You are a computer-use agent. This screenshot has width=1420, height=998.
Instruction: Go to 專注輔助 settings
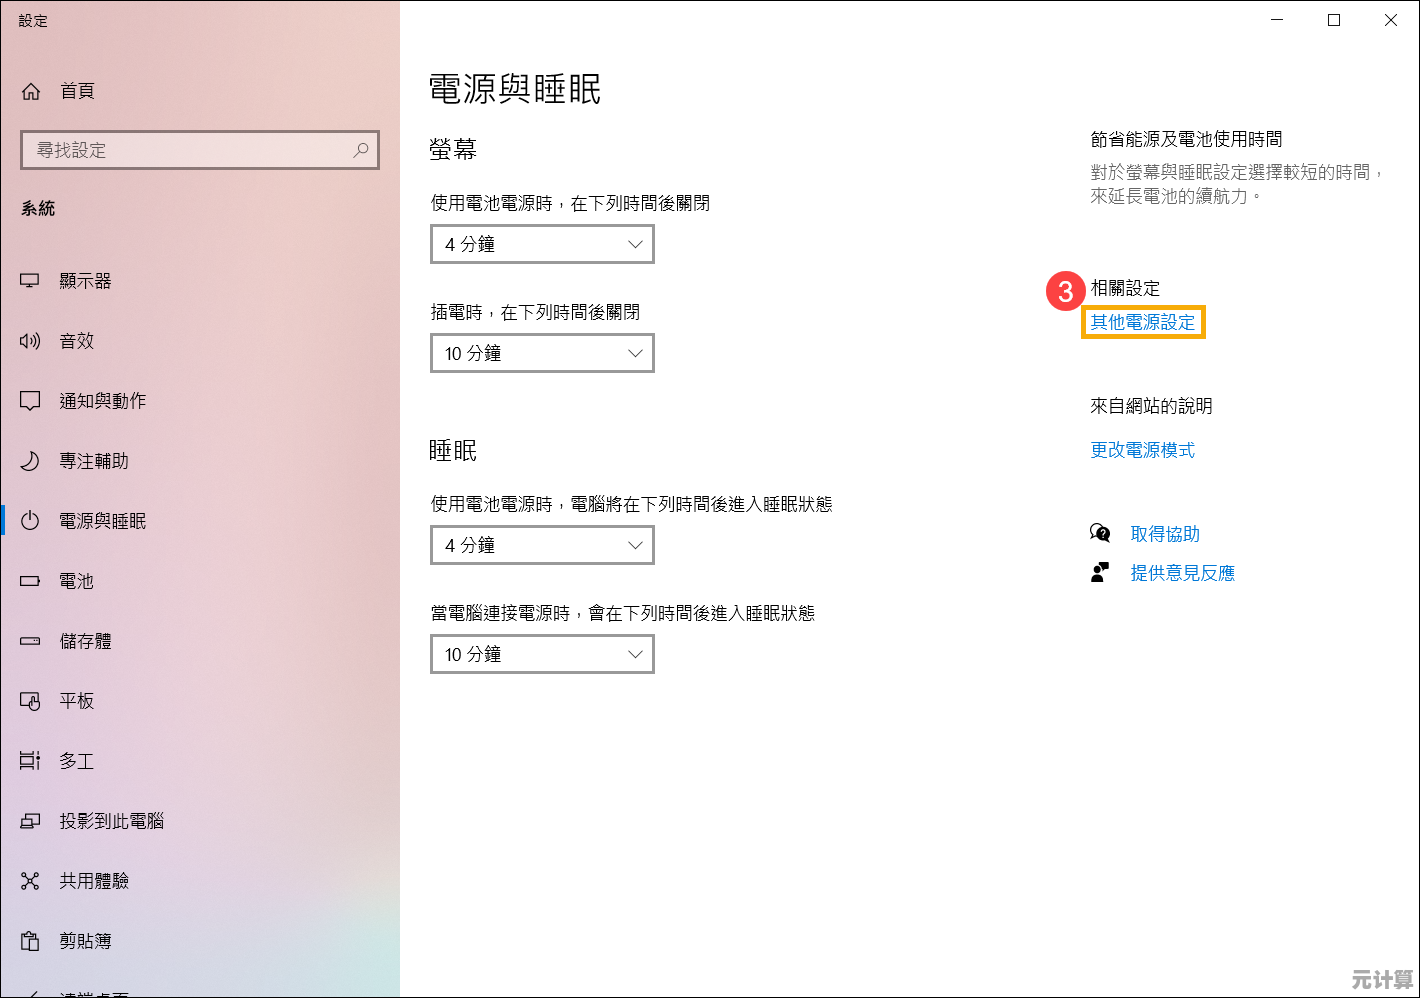tap(200, 461)
